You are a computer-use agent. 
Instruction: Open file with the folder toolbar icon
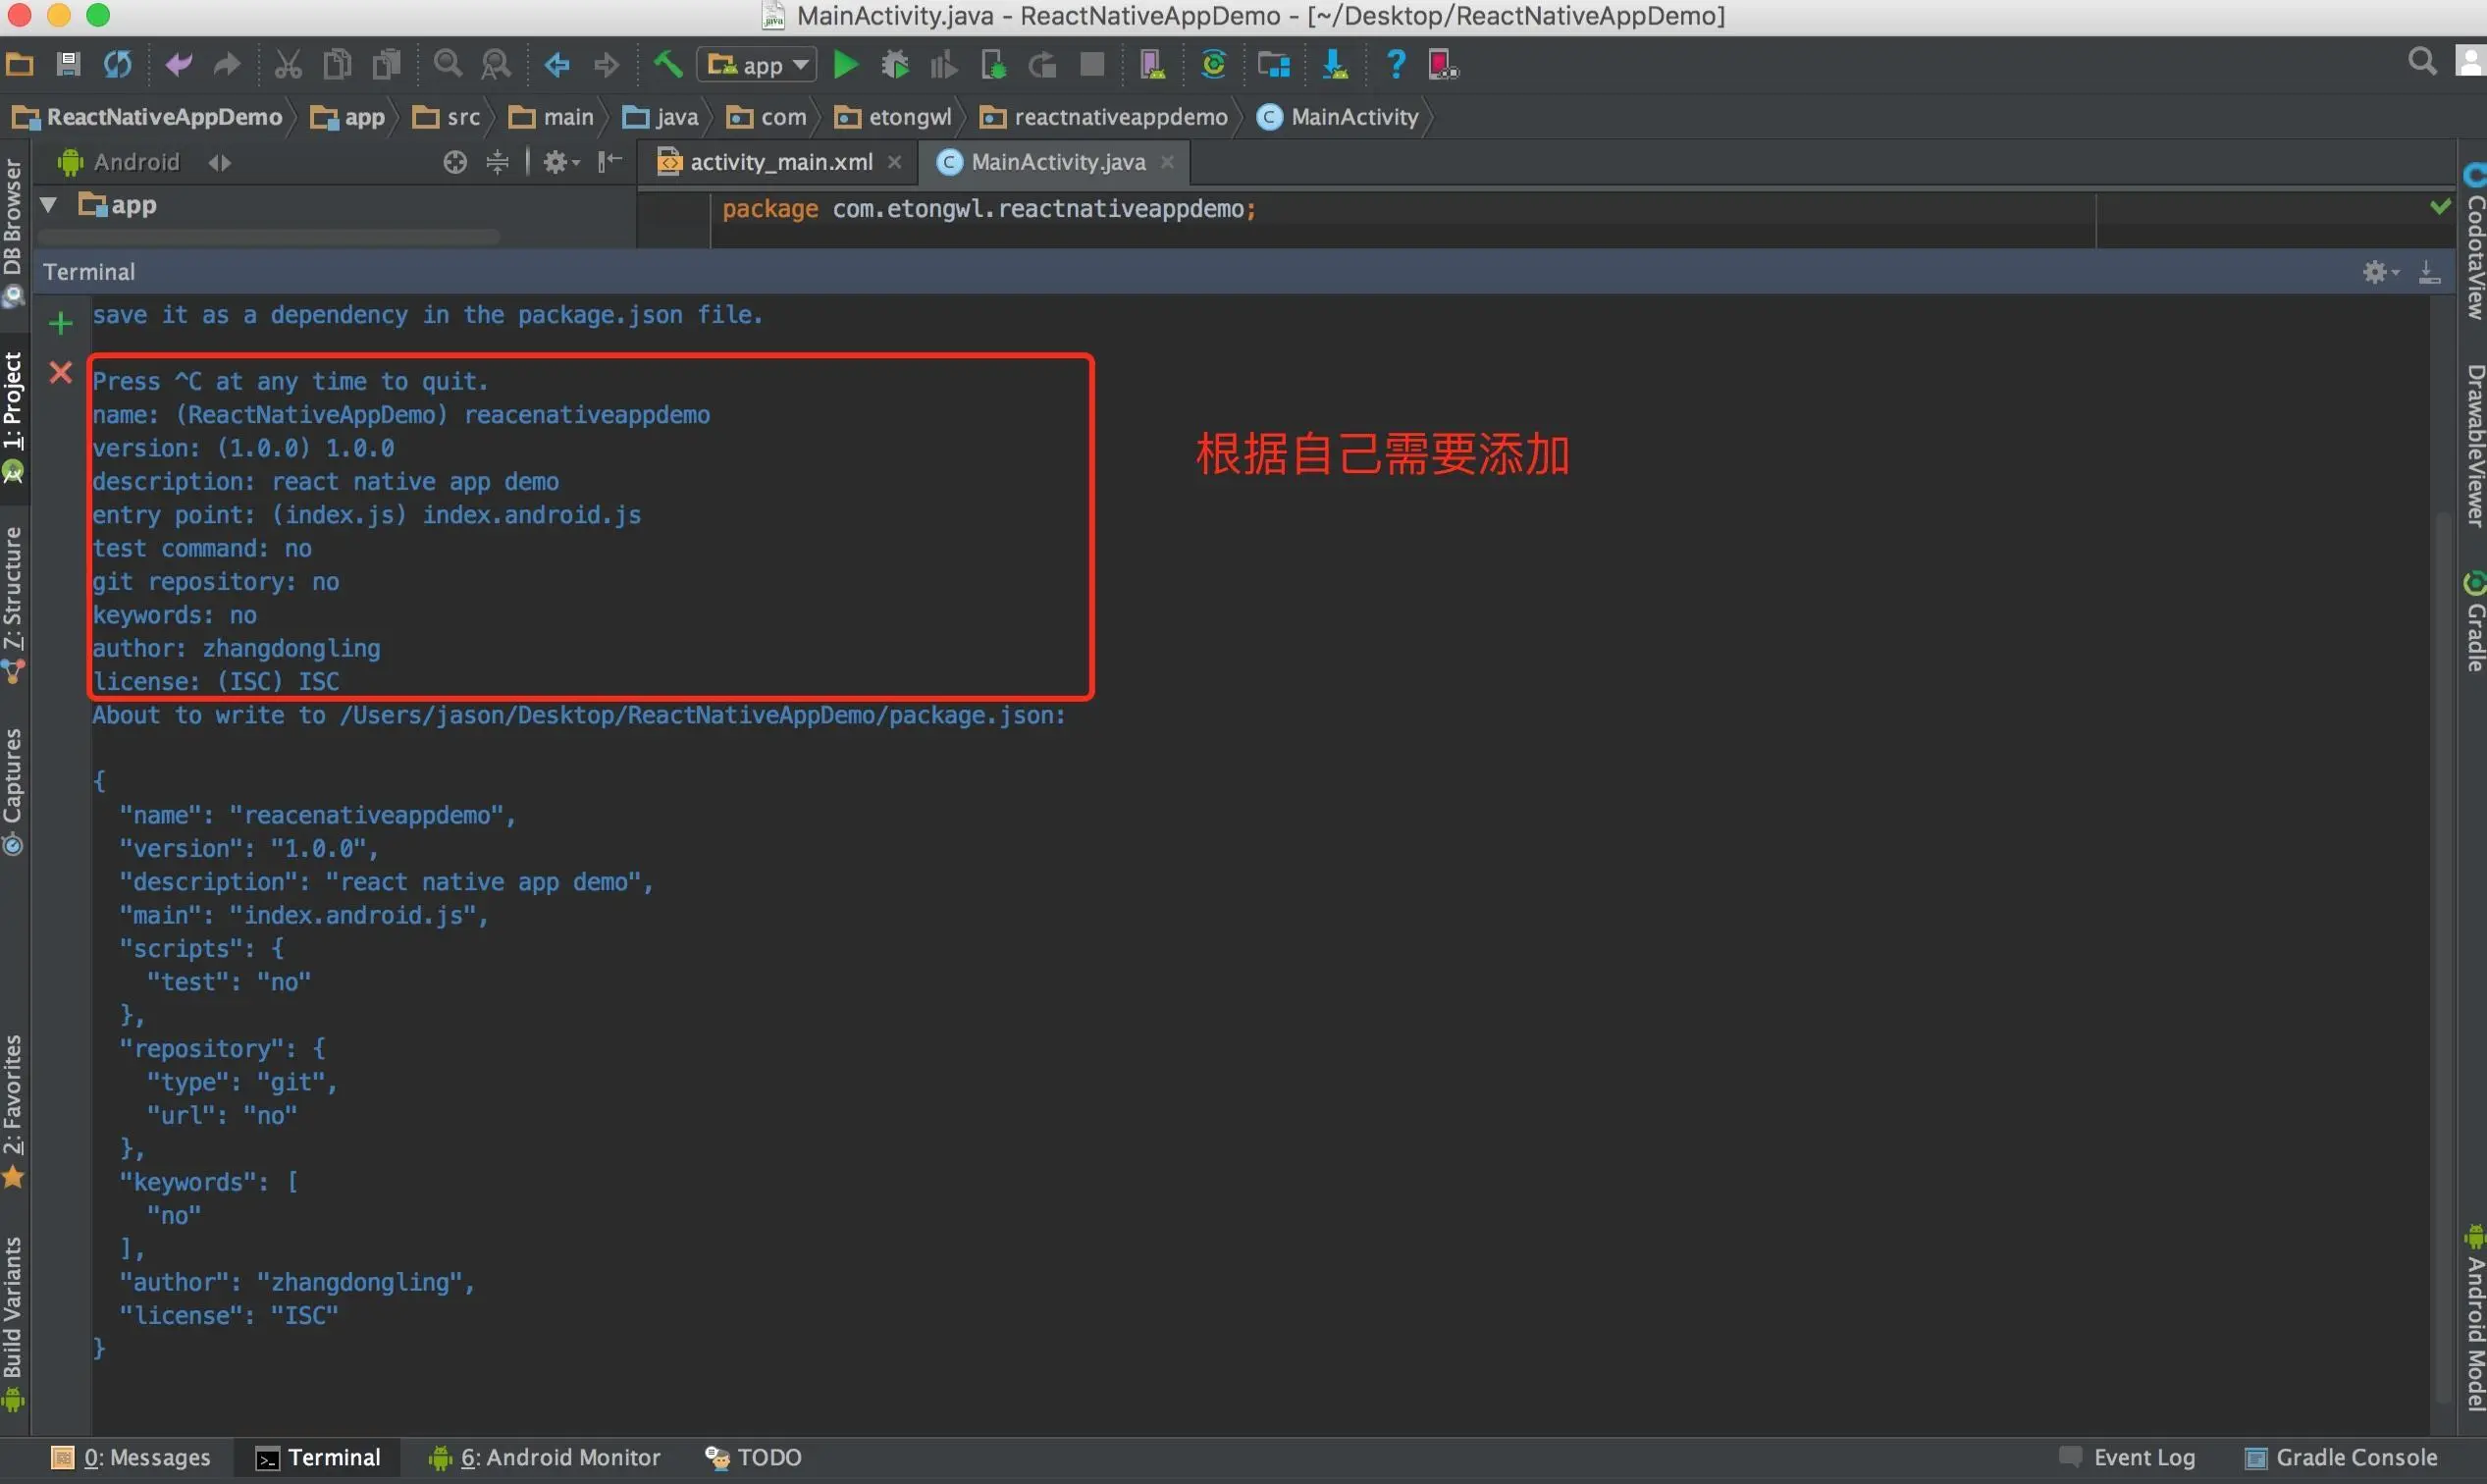pyautogui.click(x=20, y=65)
